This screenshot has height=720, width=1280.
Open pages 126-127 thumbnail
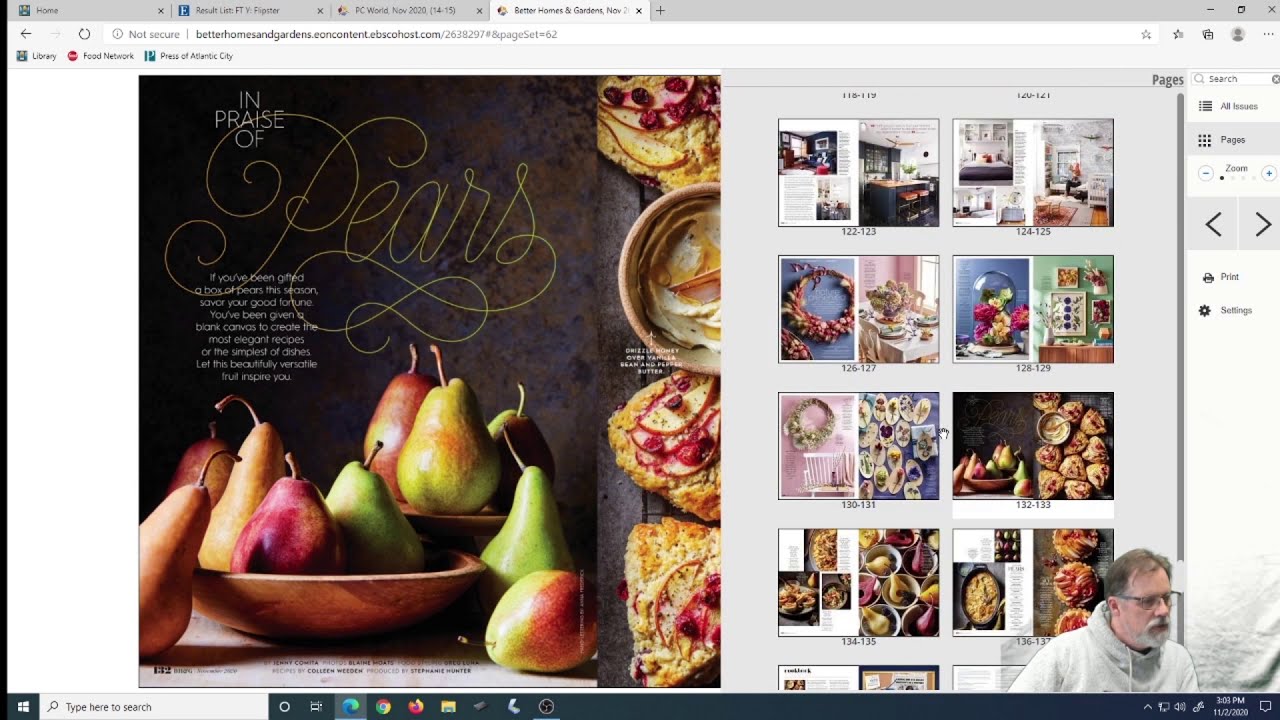point(859,309)
